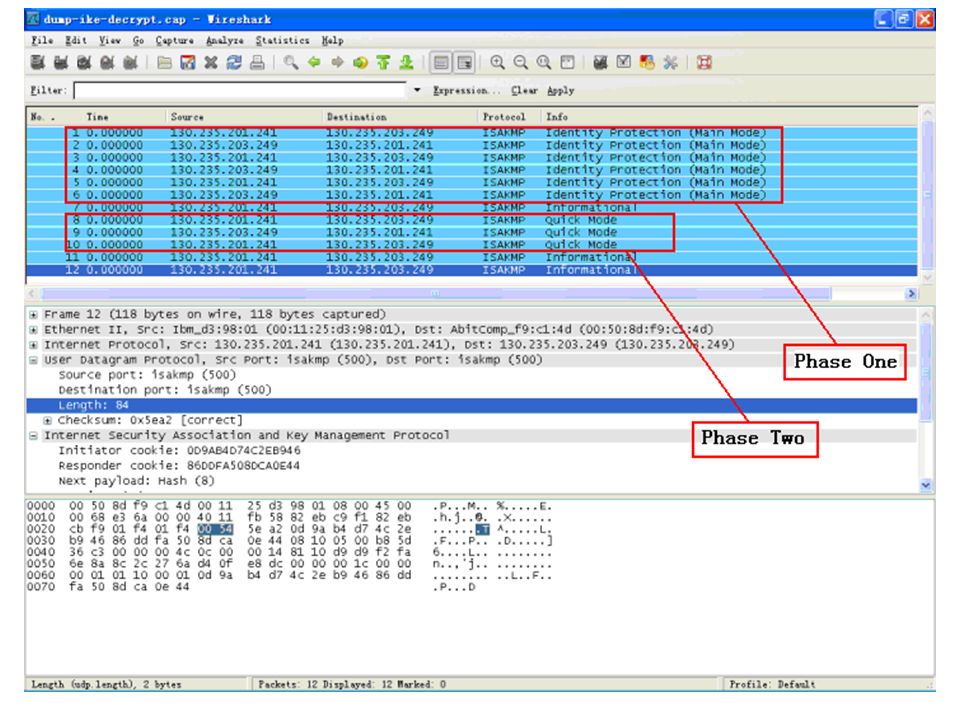
Task: Find a packet with magnifier icon
Action: [x=291, y=62]
